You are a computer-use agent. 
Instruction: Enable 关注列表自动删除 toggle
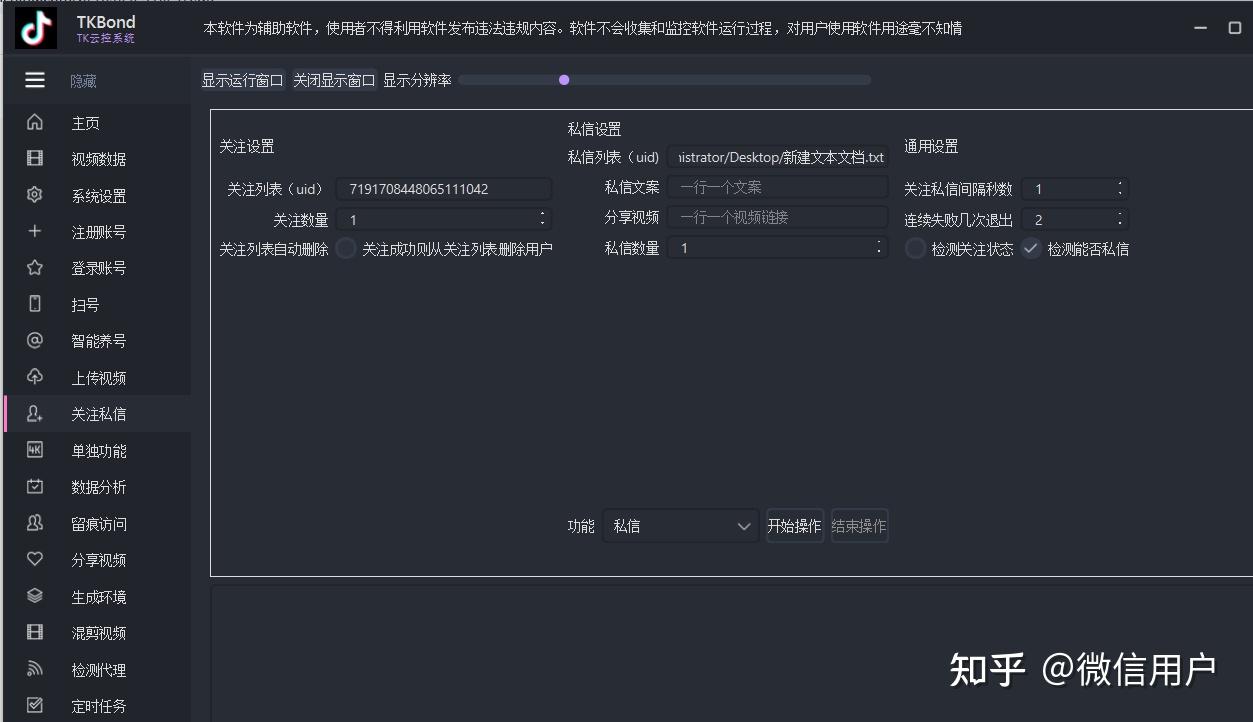[345, 249]
